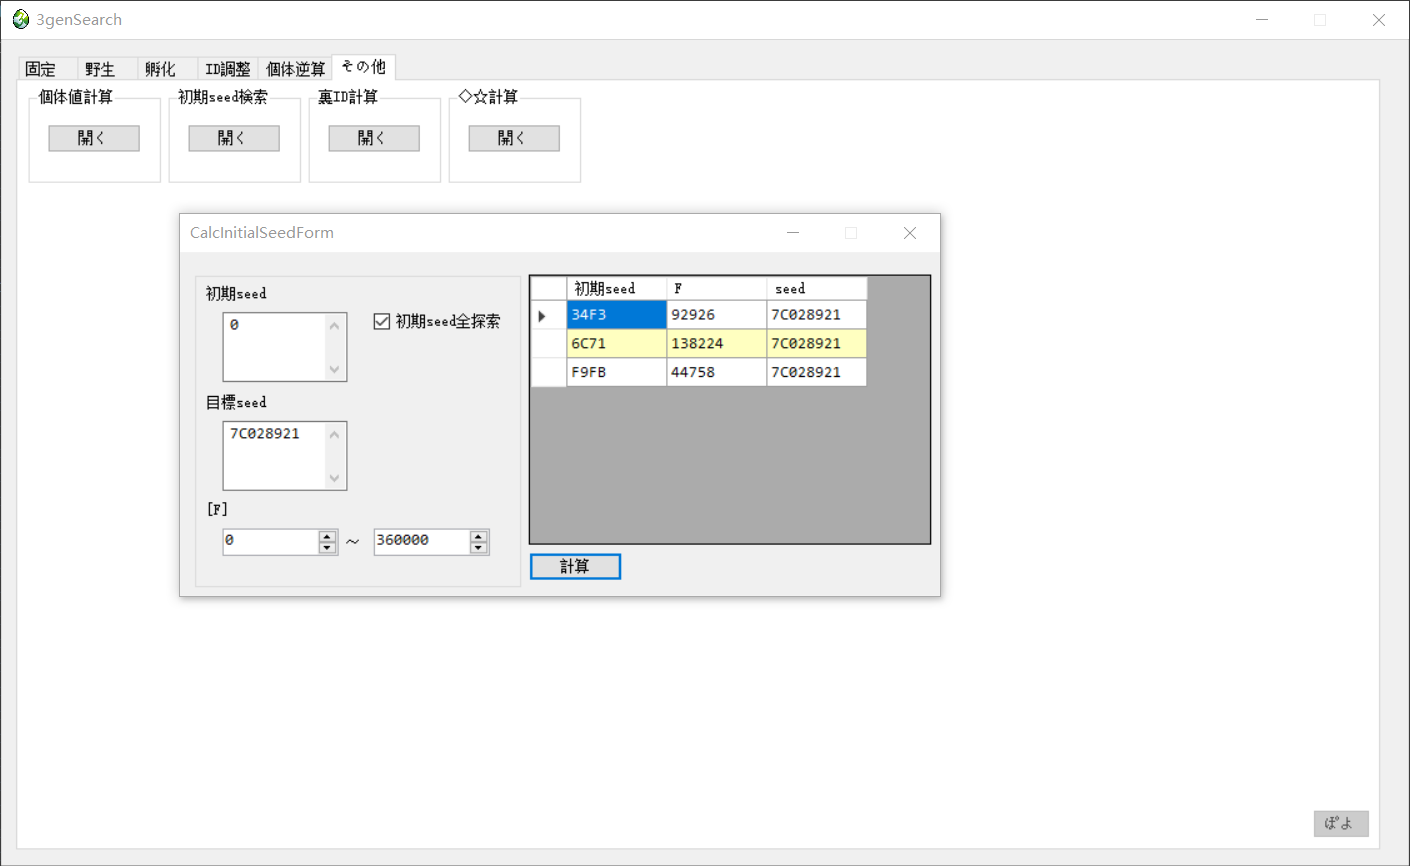Minimize the CalcInitialSeedForm window
Screen dimensions: 1410x866
coord(793,233)
